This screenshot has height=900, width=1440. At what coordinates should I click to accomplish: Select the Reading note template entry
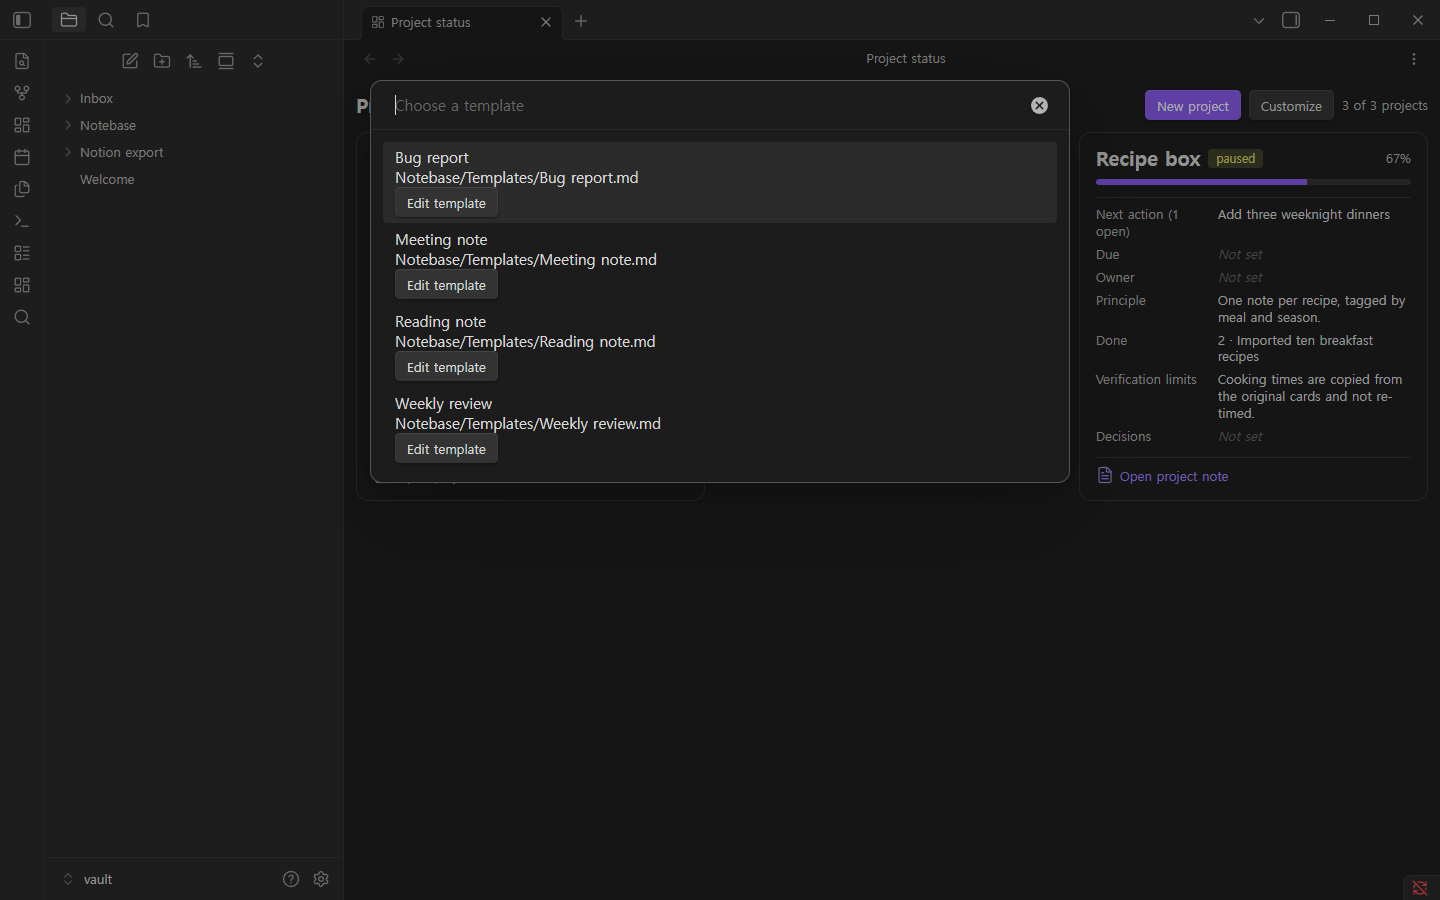point(720,346)
